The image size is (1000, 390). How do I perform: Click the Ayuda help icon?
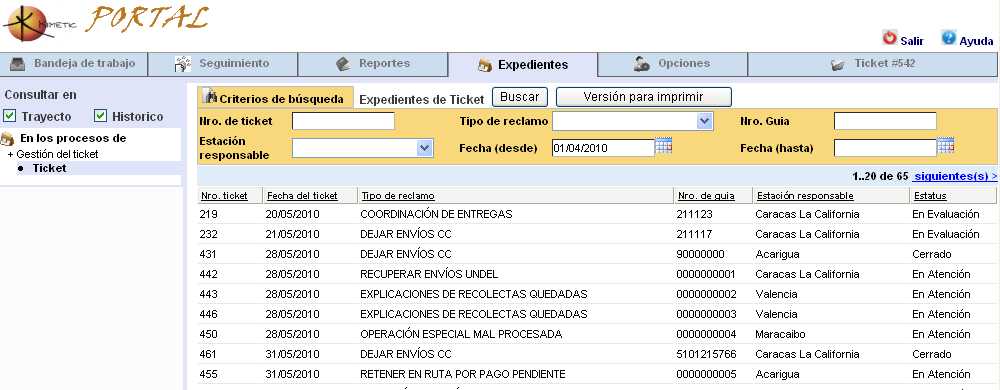pyautogui.click(x=948, y=38)
